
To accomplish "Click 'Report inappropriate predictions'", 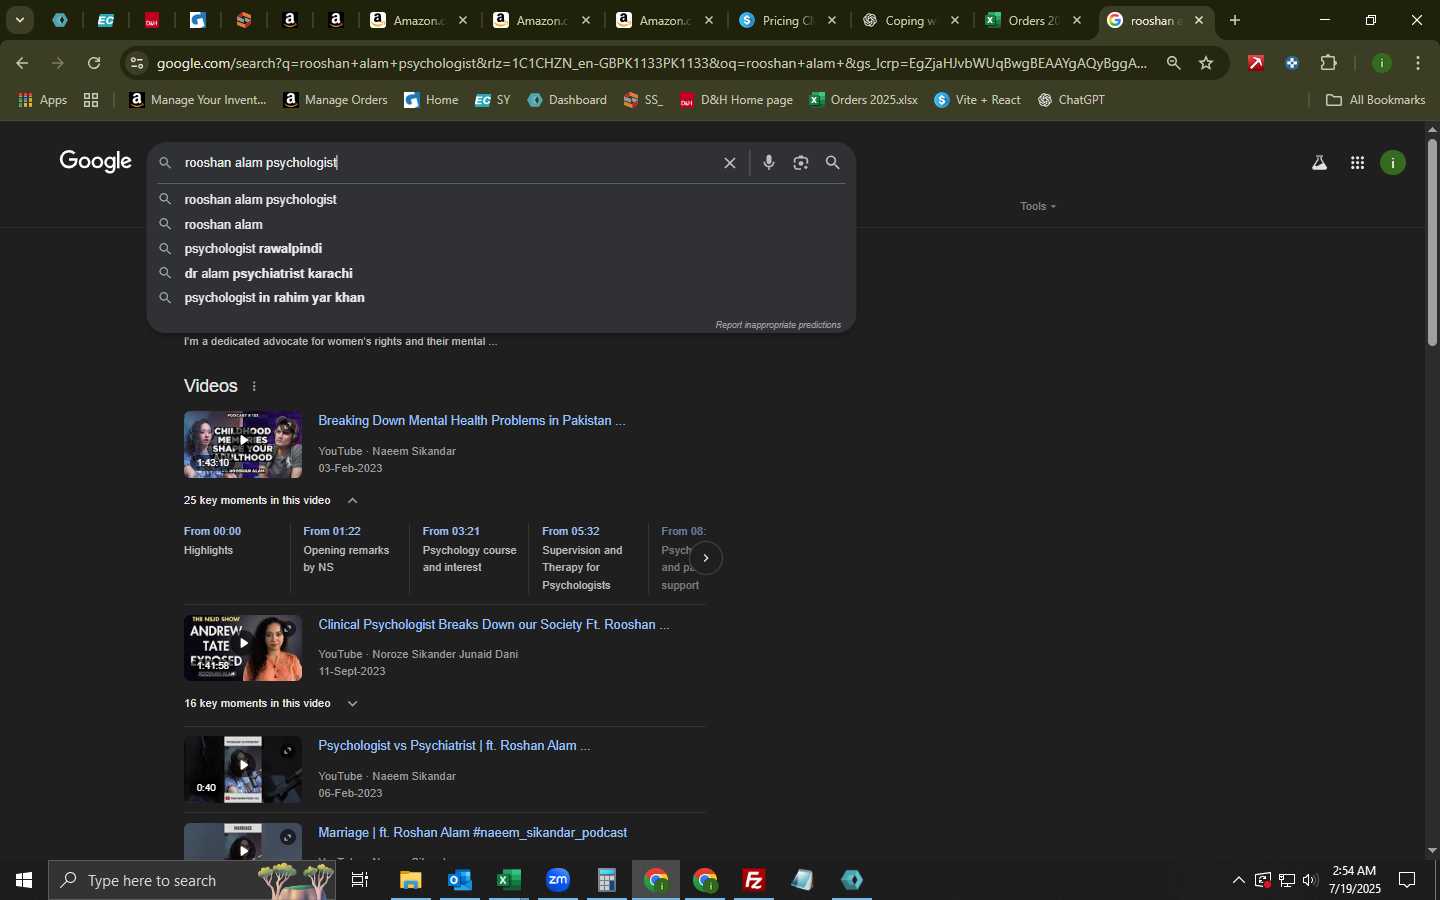I will pyautogui.click(x=778, y=325).
